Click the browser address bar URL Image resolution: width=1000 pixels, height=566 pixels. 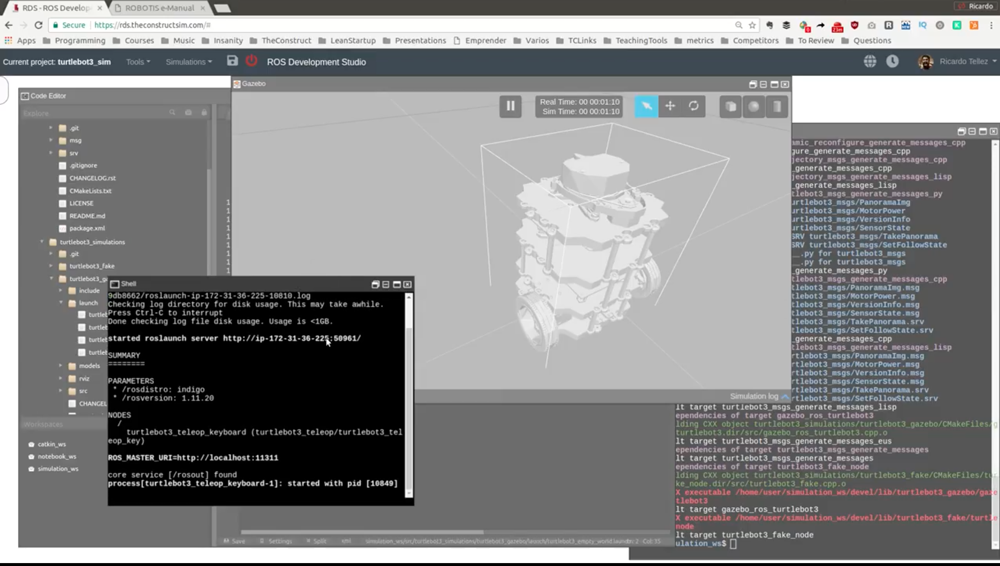pyautogui.click(x=151, y=25)
